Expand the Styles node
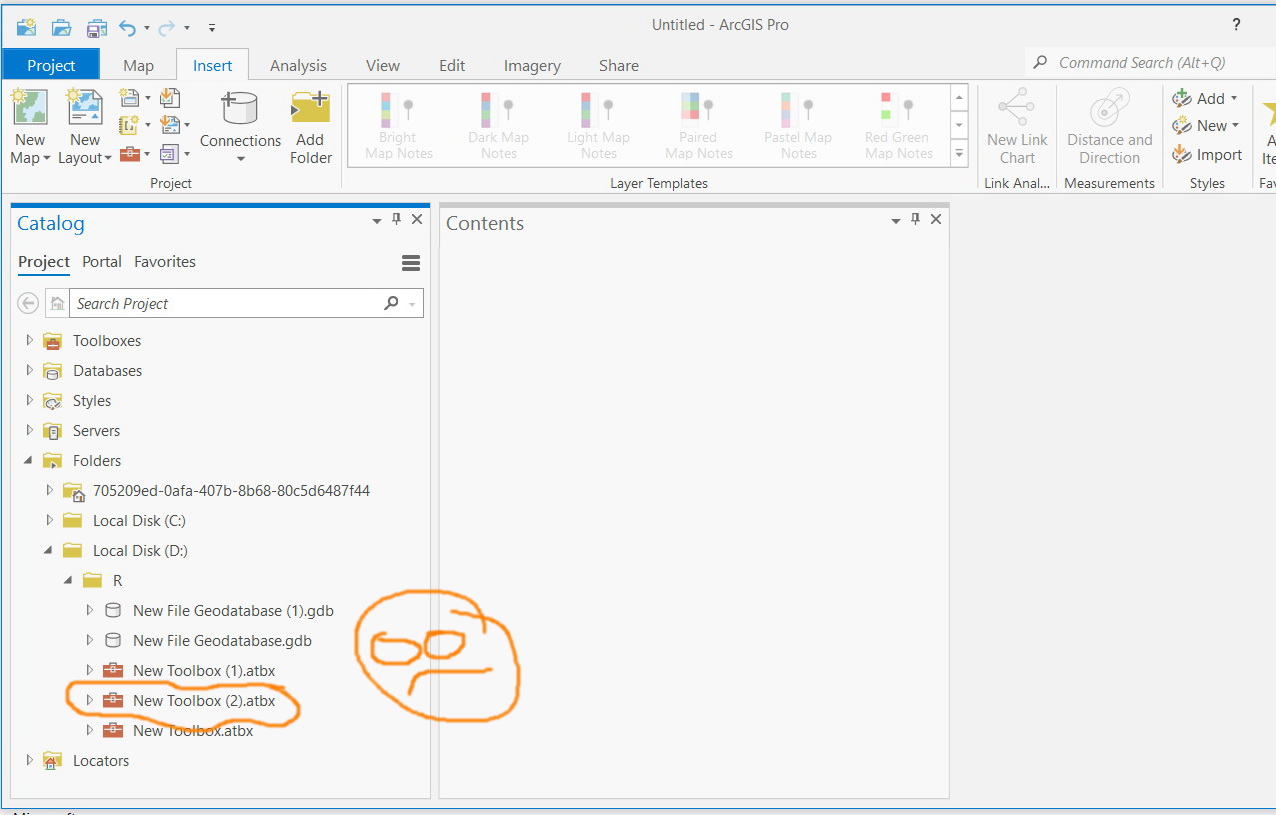The height and width of the screenshot is (815, 1276). 29,401
